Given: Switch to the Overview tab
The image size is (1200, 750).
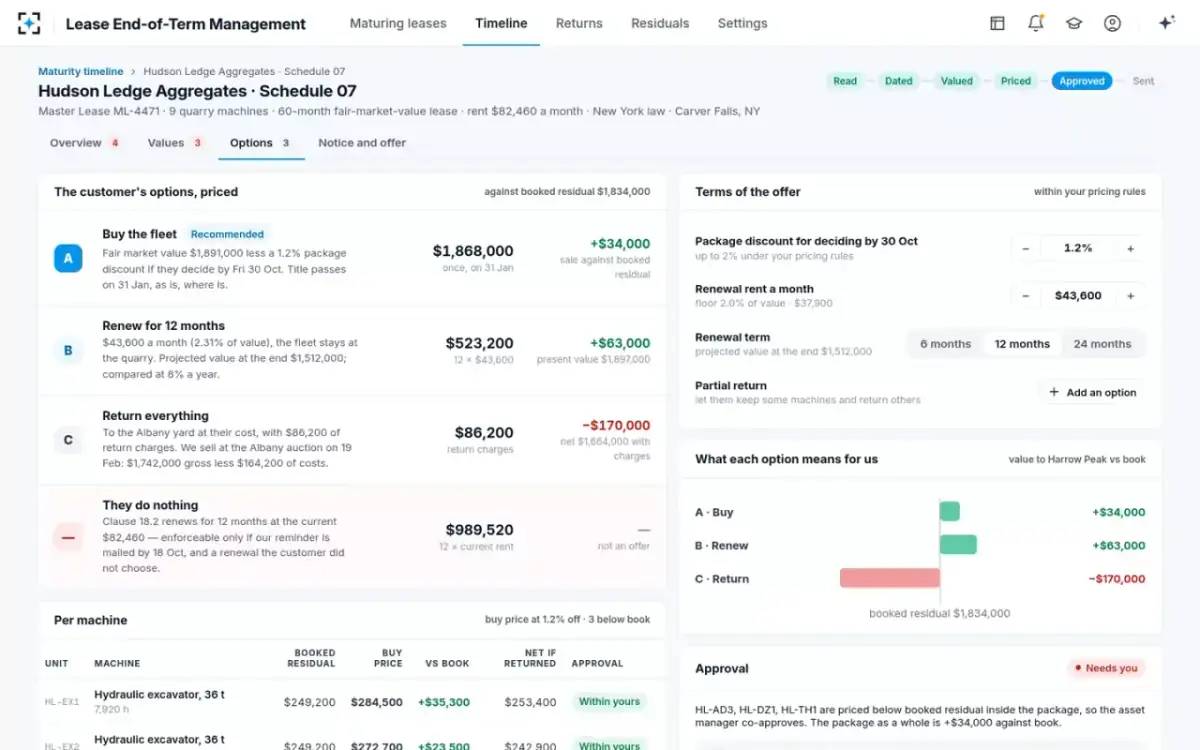Looking at the screenshot, I should click(x=84, y=143).
